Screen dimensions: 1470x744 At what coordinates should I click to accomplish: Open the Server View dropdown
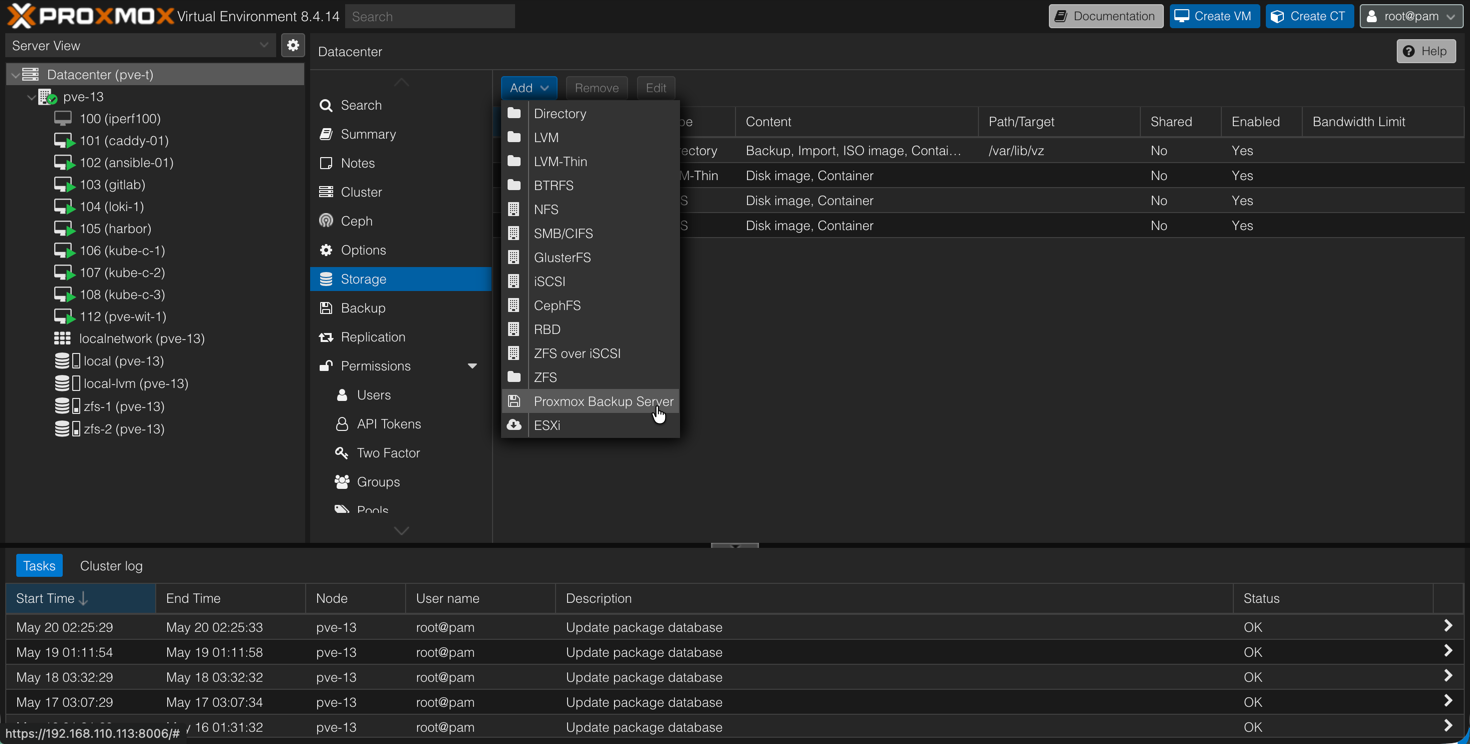click(x=141, y=45)
